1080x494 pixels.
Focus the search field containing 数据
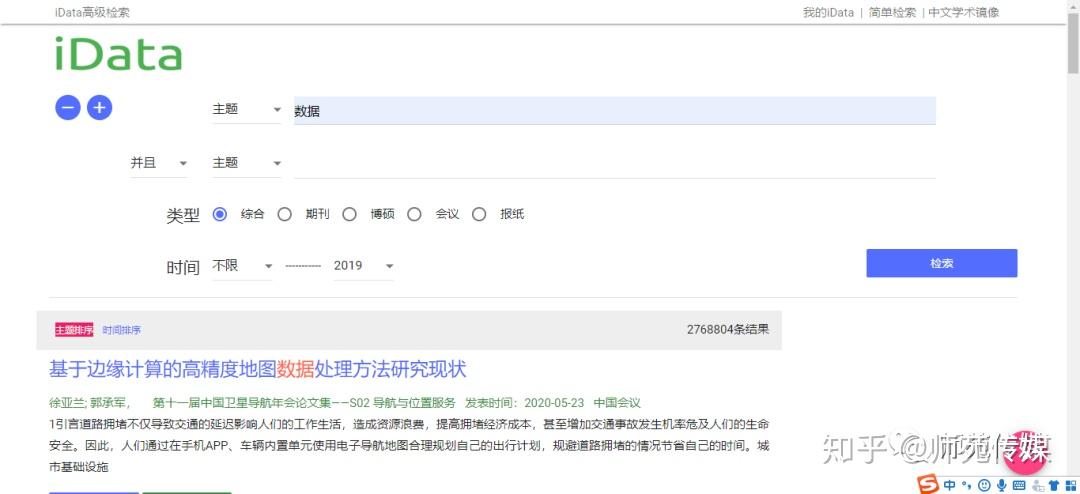click(614, 111)
